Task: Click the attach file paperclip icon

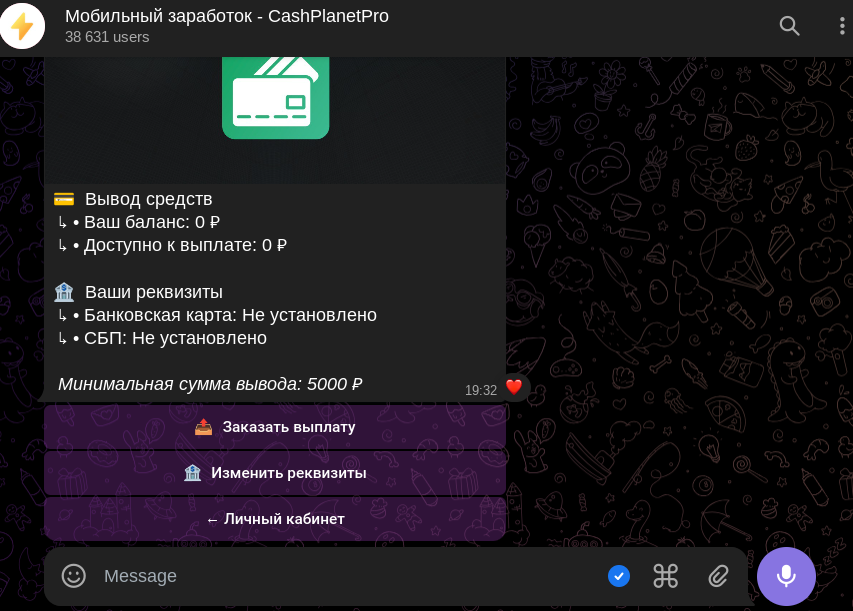Action: [x=718, y=576]
